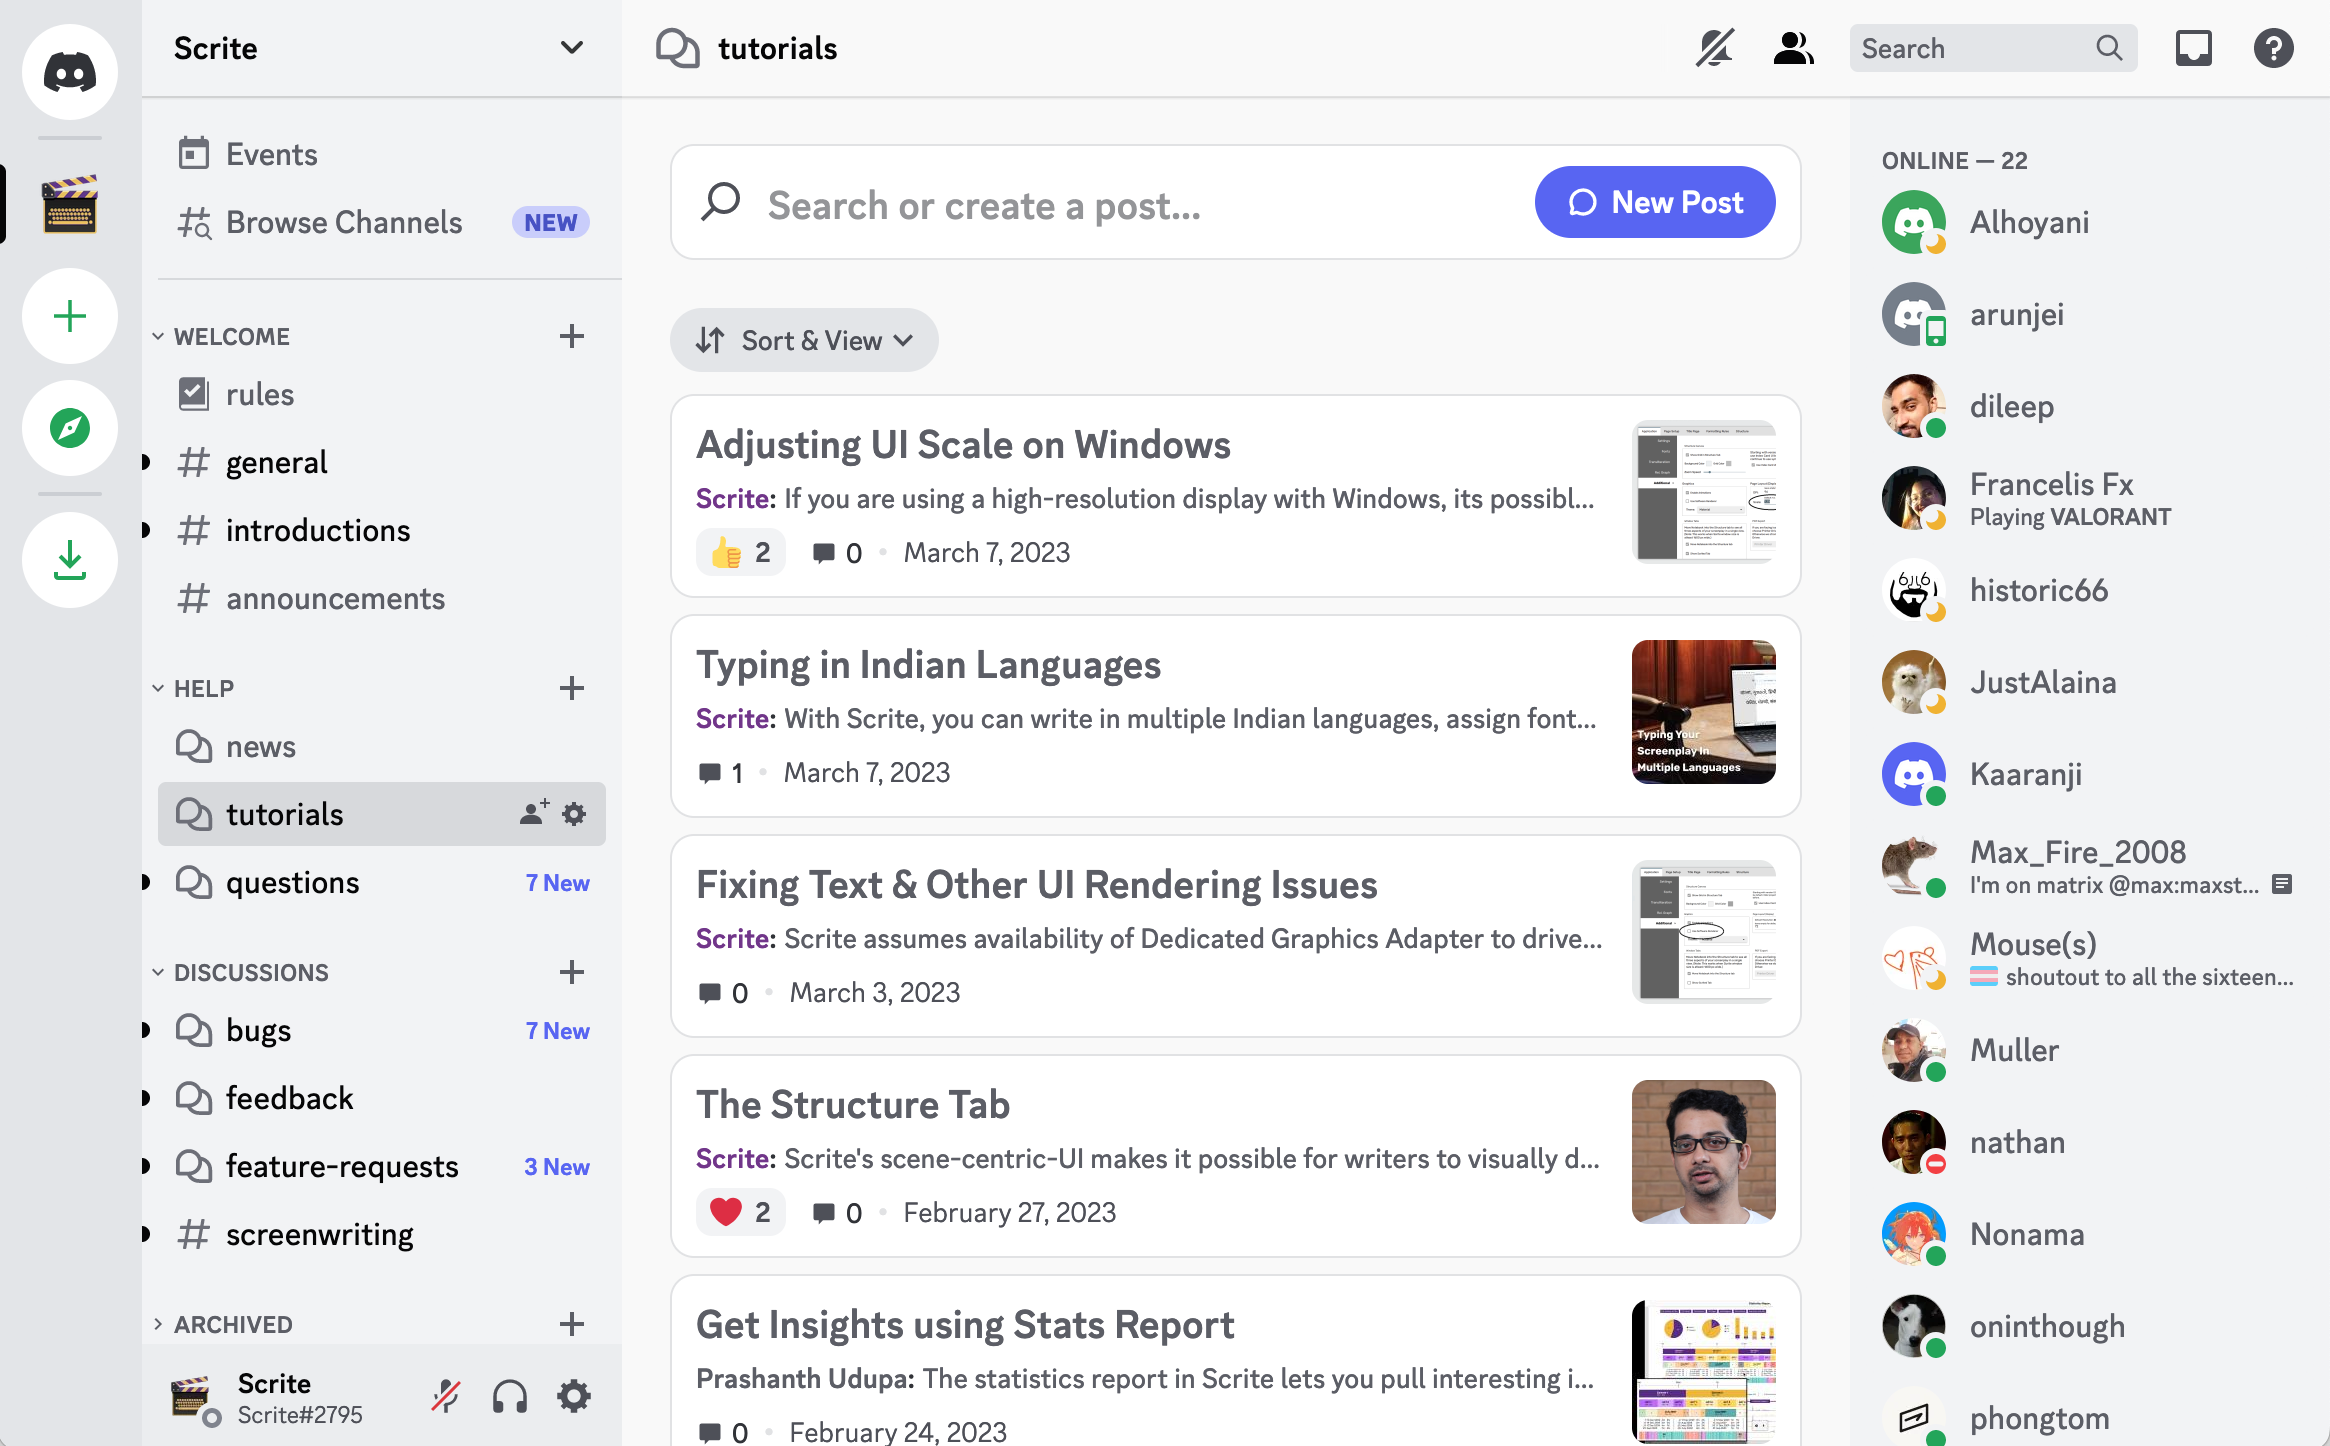
Task: Click heart reaction on The Structure Tab
Action: 740,1212
